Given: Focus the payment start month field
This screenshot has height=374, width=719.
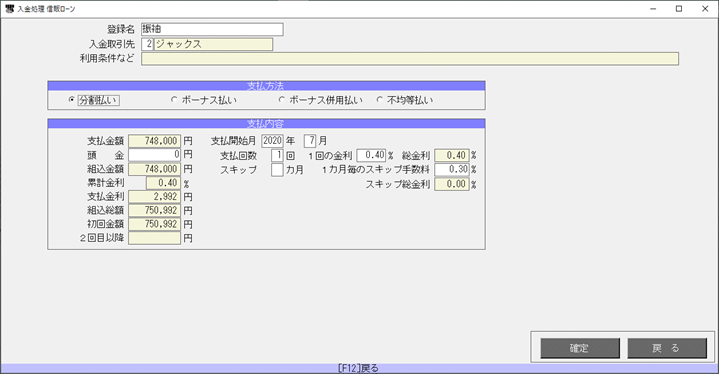Looking at the screenshot, I should pyautogui.click(x=310, y=141).
